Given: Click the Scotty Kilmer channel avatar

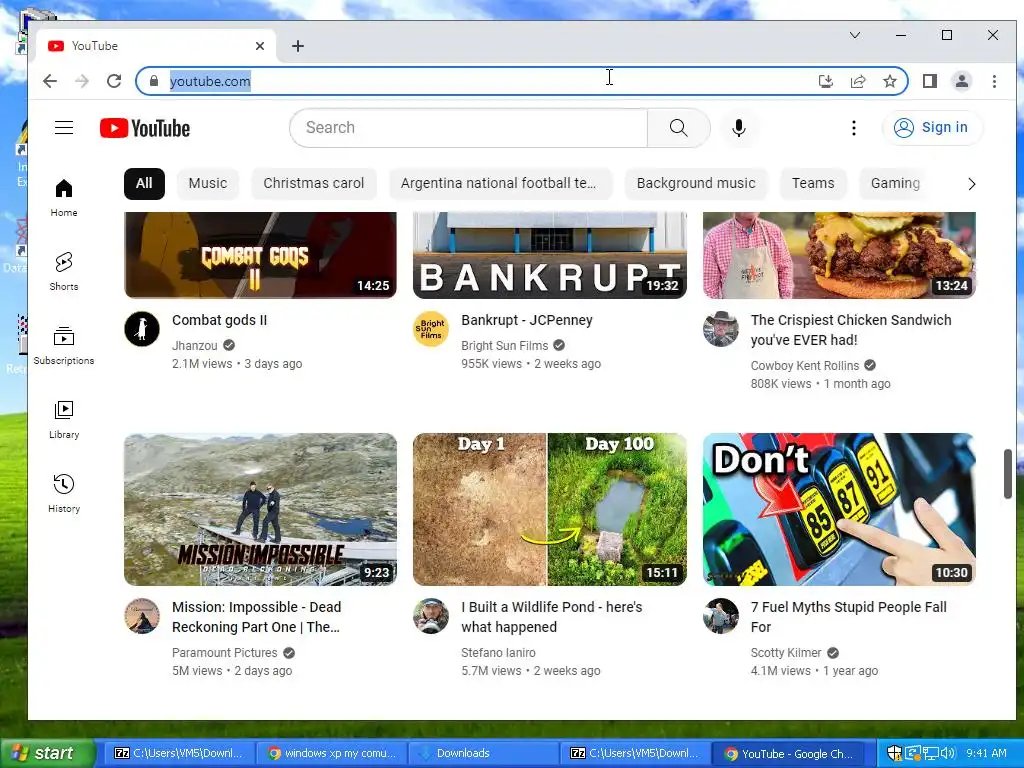Looking at the screenshot, I should click(721, 616).
